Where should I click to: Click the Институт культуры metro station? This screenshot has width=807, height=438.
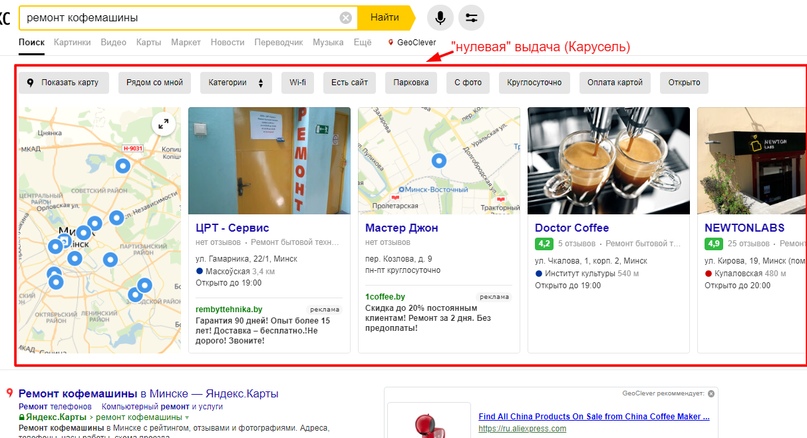tap(580, 273)
